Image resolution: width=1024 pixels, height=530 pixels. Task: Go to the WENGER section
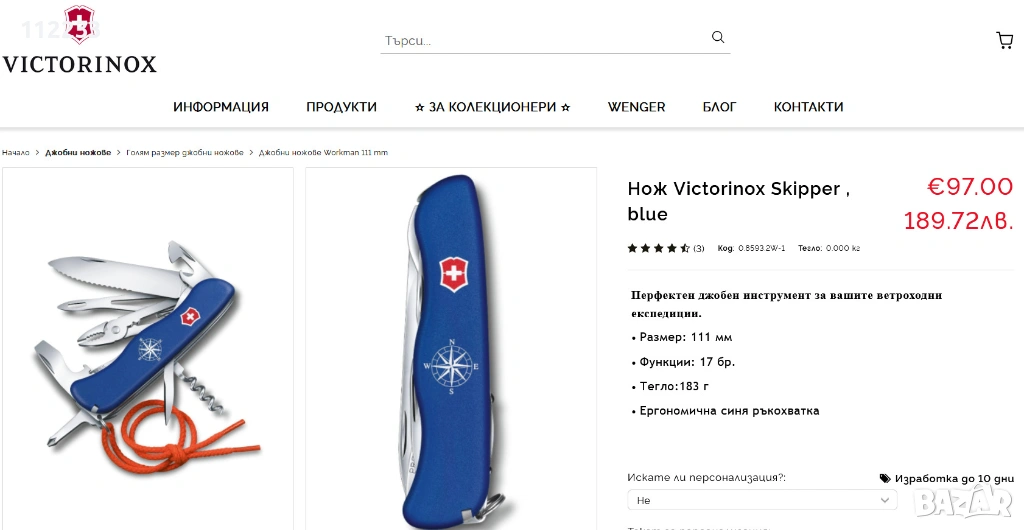(x=636, y=106)
